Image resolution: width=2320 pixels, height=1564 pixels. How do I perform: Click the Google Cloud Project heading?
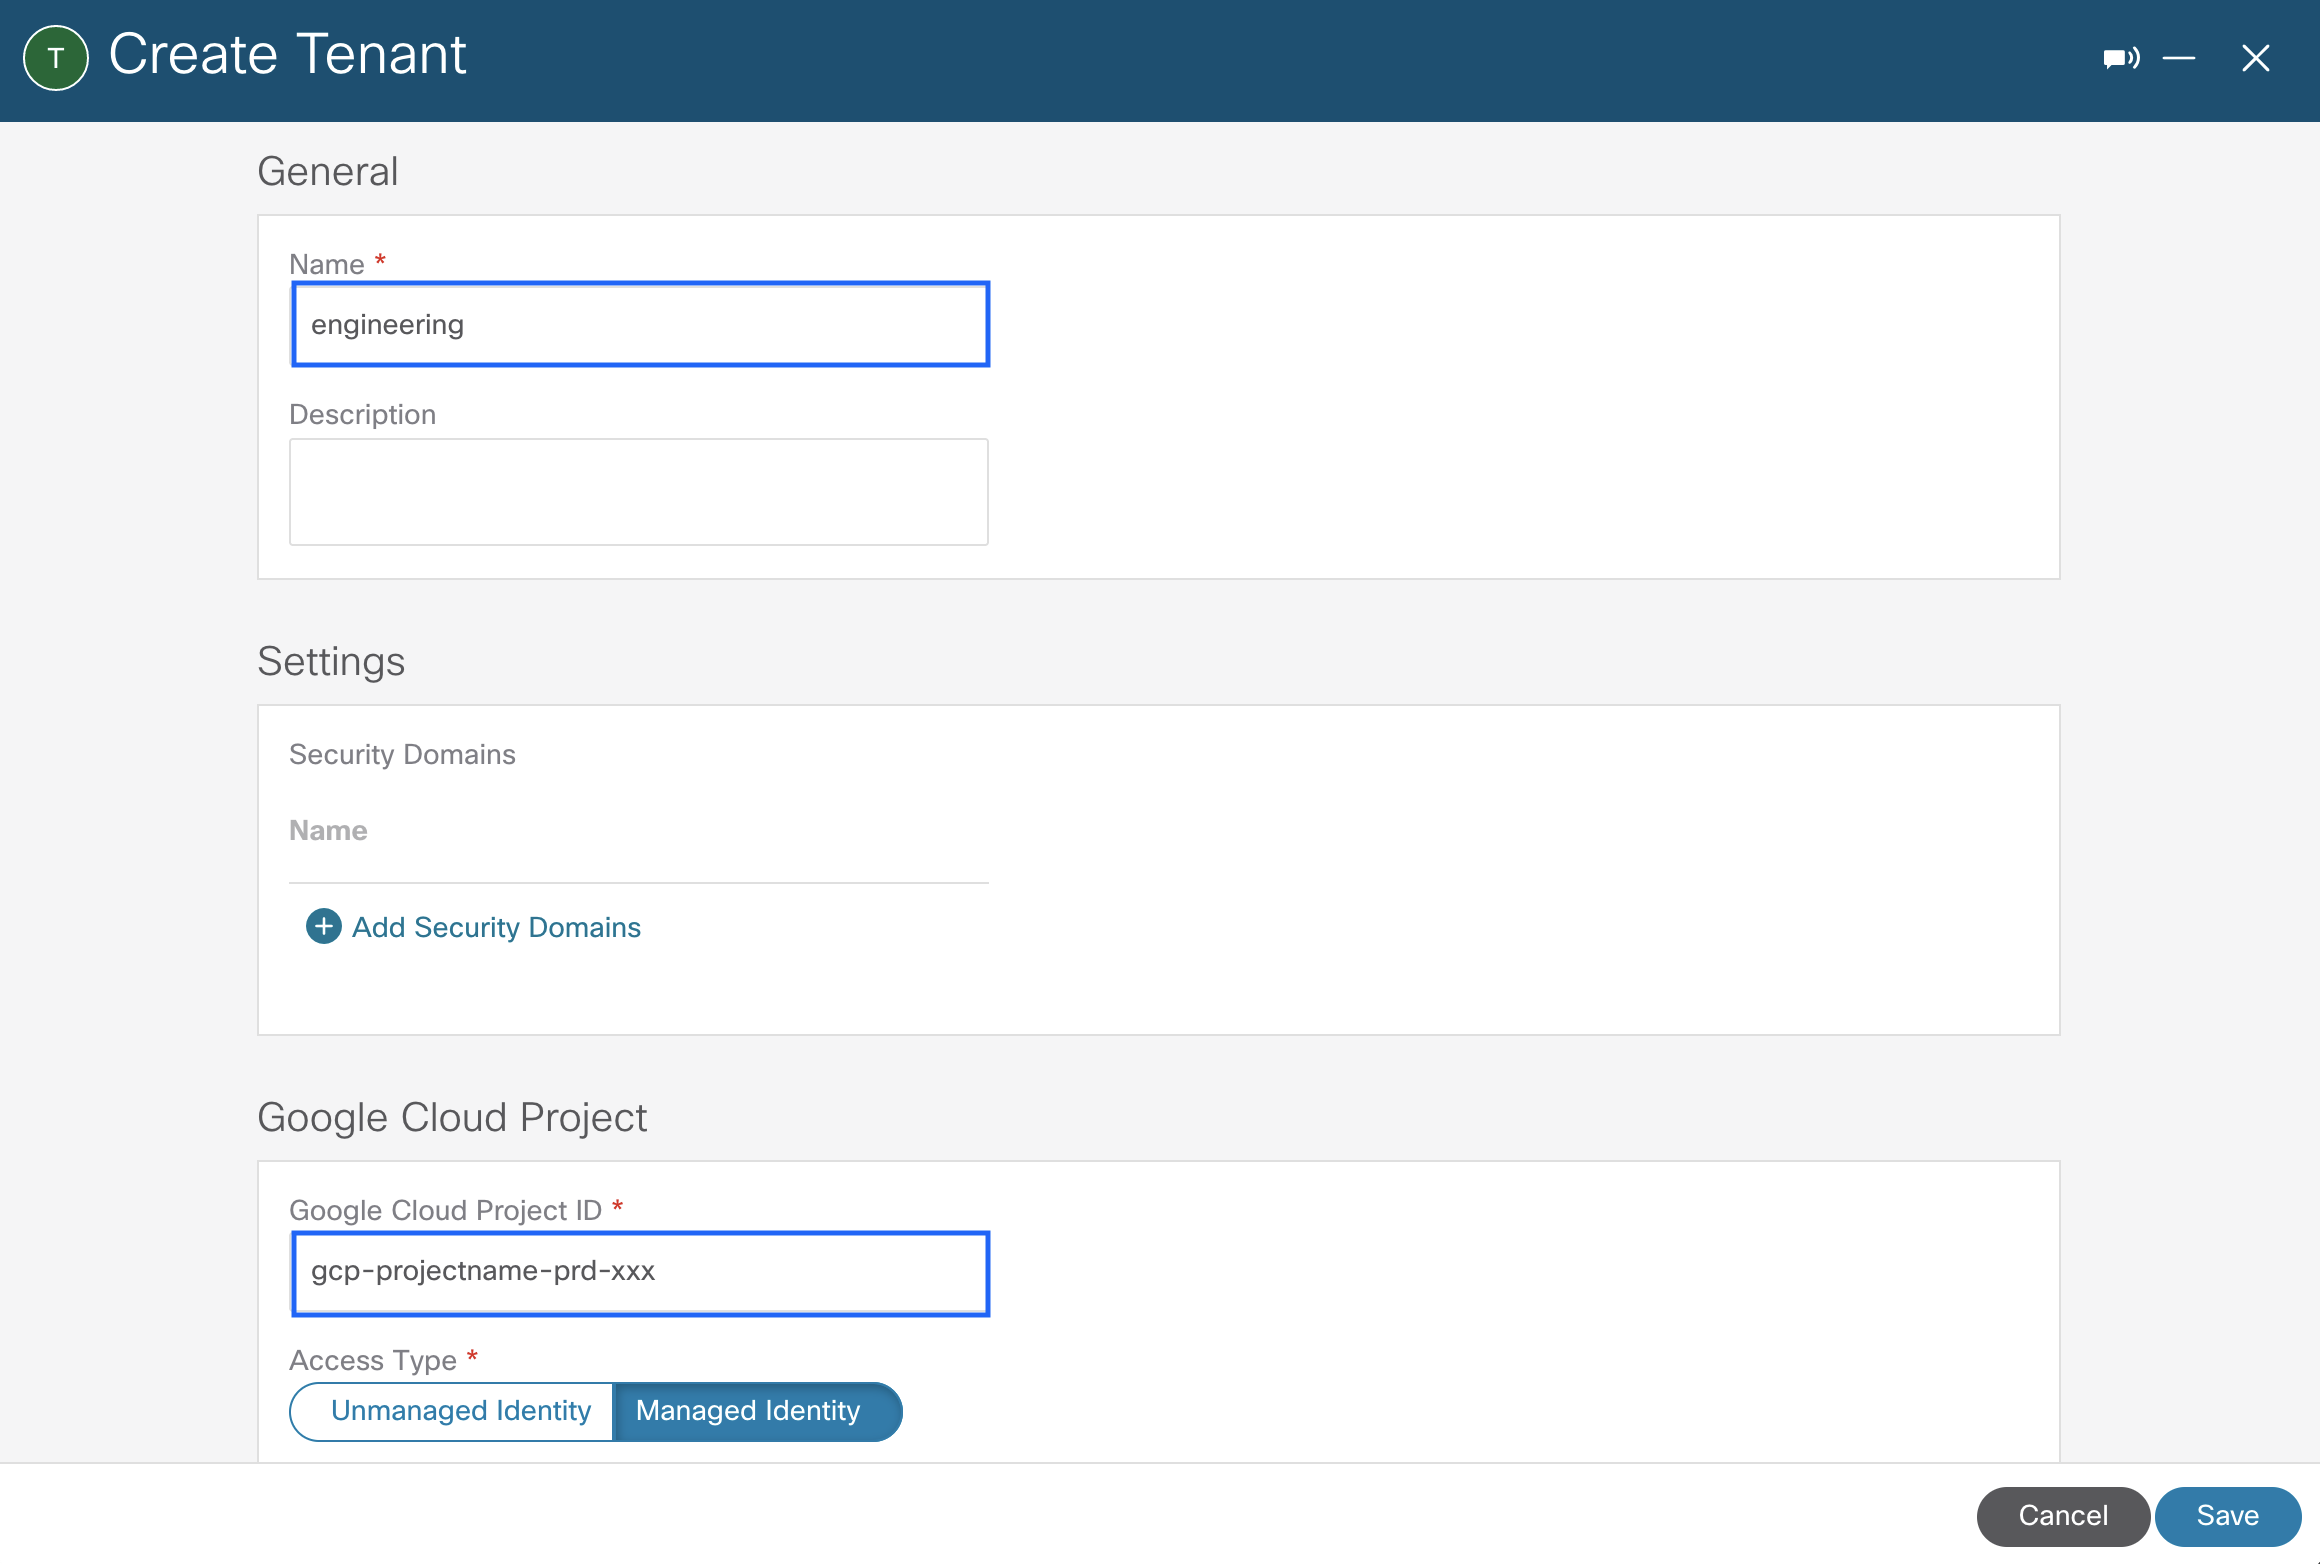(x=452, y=1117)
